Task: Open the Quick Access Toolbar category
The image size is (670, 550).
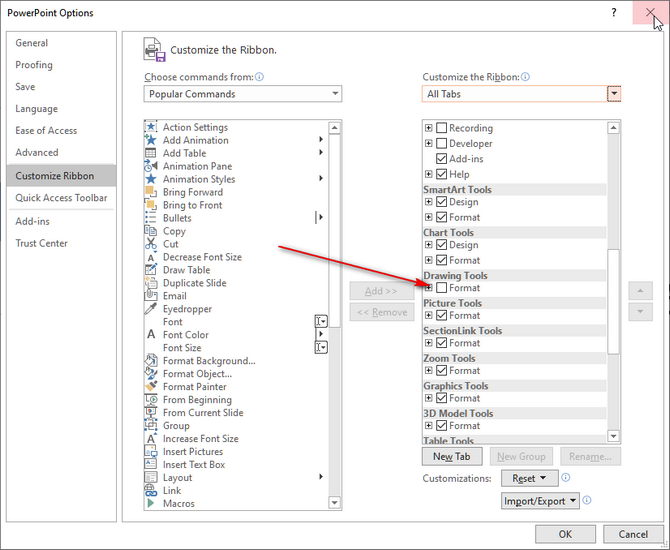Action: pyautogui.click(x=61, y=197)
